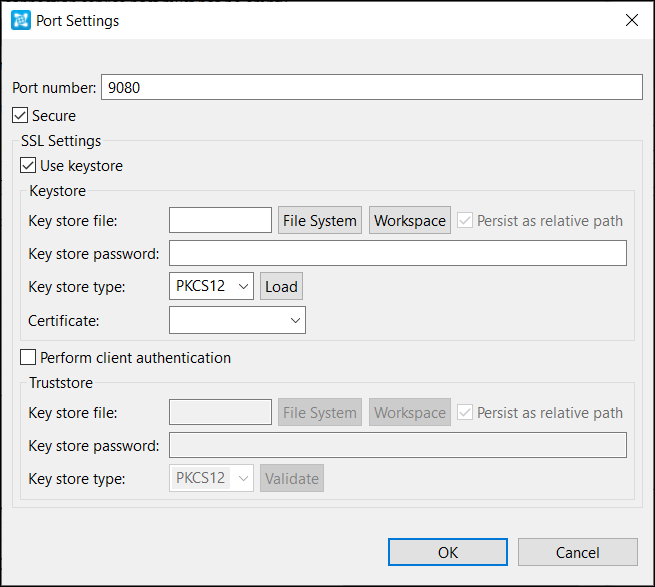655x587 pixels.
Task: Click the Load button
Action: pos(281,286)
